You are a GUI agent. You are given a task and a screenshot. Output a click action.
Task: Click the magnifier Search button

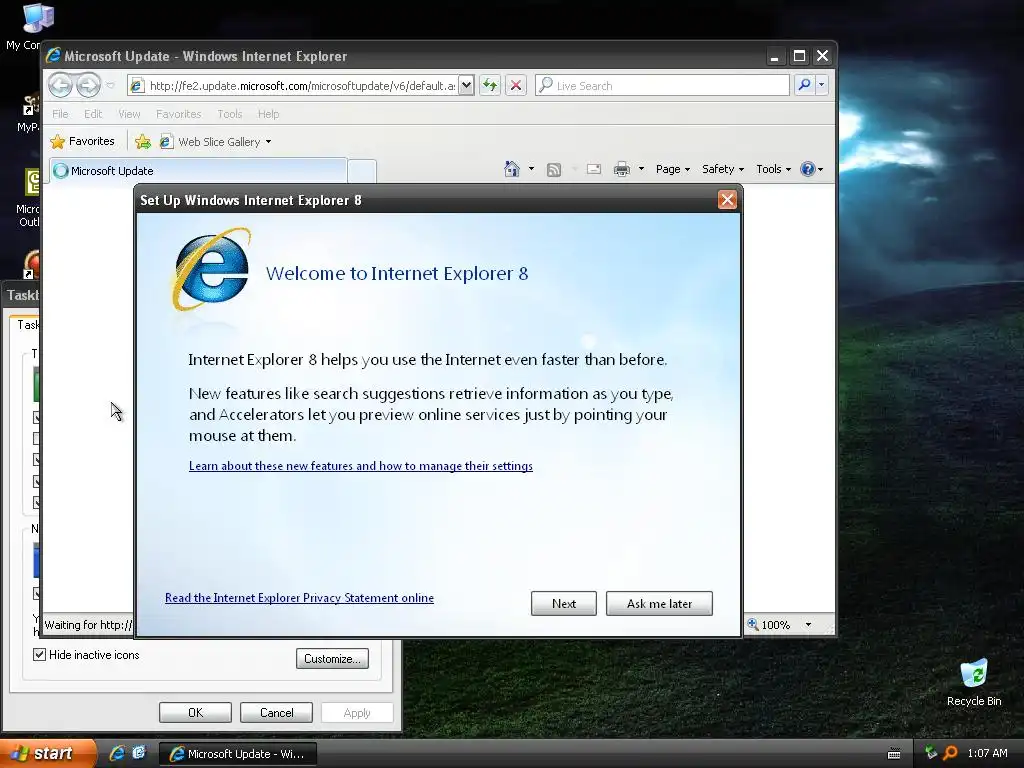click(805, 85)
